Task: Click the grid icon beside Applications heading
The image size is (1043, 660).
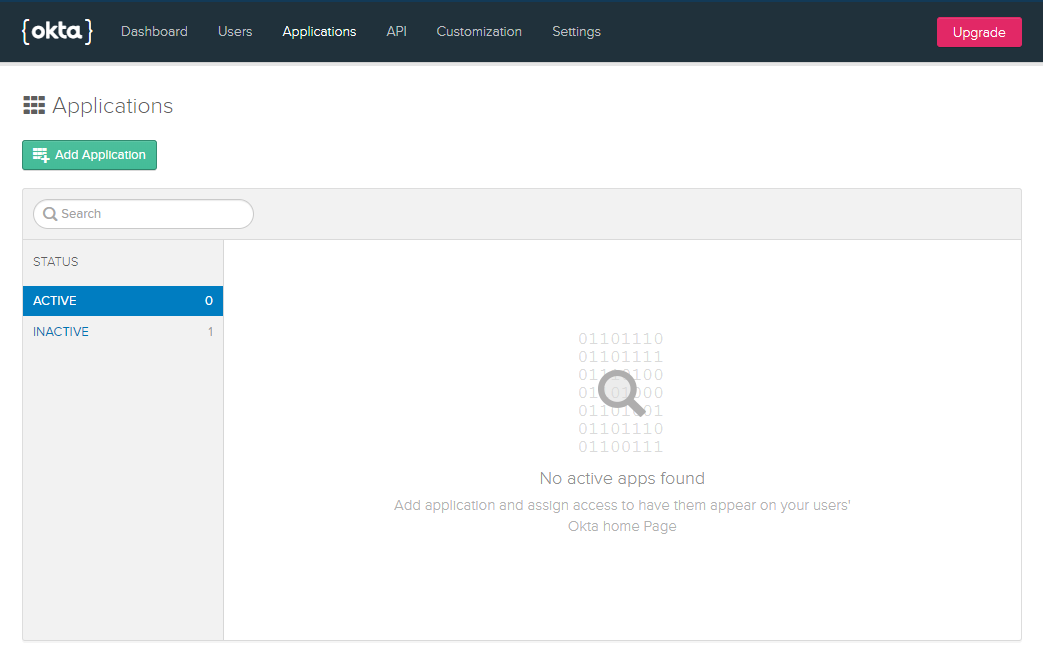Action: click(33, 104)
